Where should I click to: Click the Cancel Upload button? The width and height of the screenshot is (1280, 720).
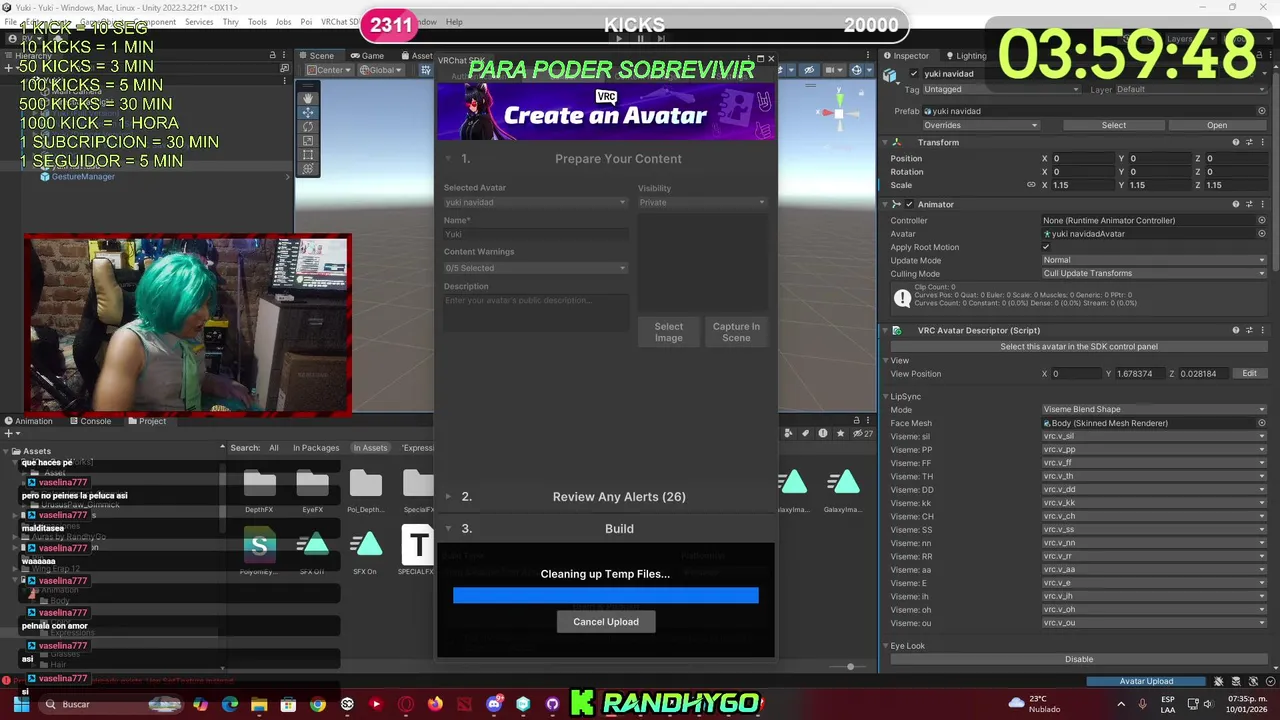[x=606, y=622]
